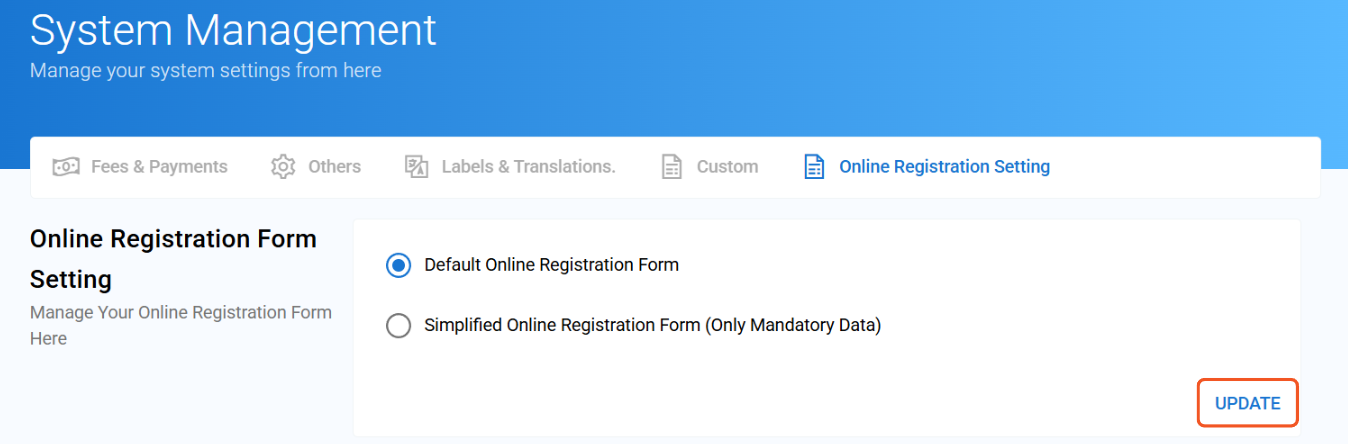Click the banknote icon for Fees & Payments

click(66, 166)
